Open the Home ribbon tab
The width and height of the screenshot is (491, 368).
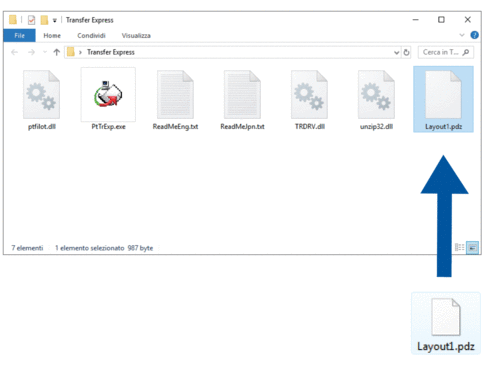[x=52, y=35]
